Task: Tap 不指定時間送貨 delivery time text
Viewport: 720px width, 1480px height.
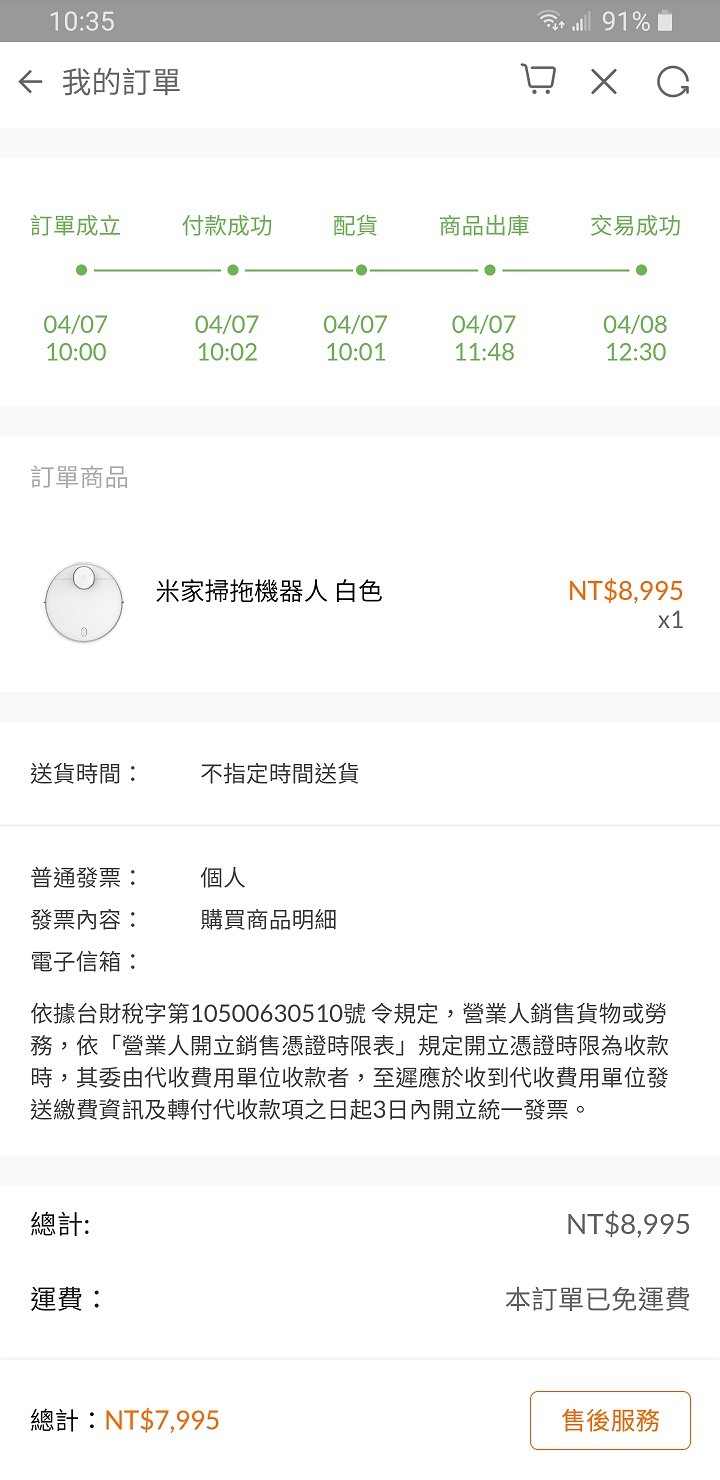Action: coord(279,773)
